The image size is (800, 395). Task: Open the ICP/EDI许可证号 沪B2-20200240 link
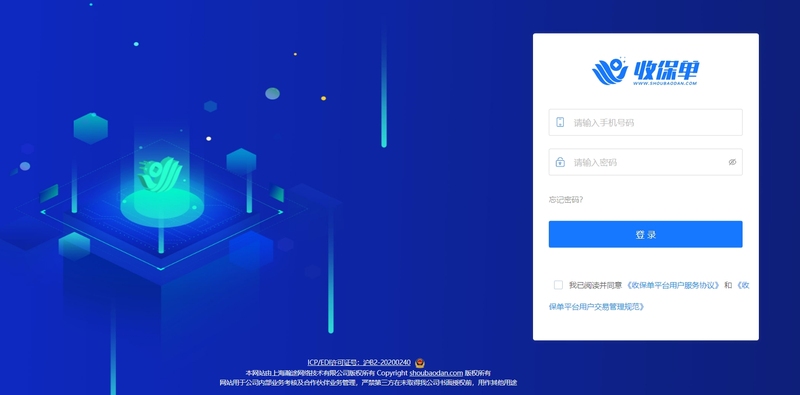[x=359, y=363]
